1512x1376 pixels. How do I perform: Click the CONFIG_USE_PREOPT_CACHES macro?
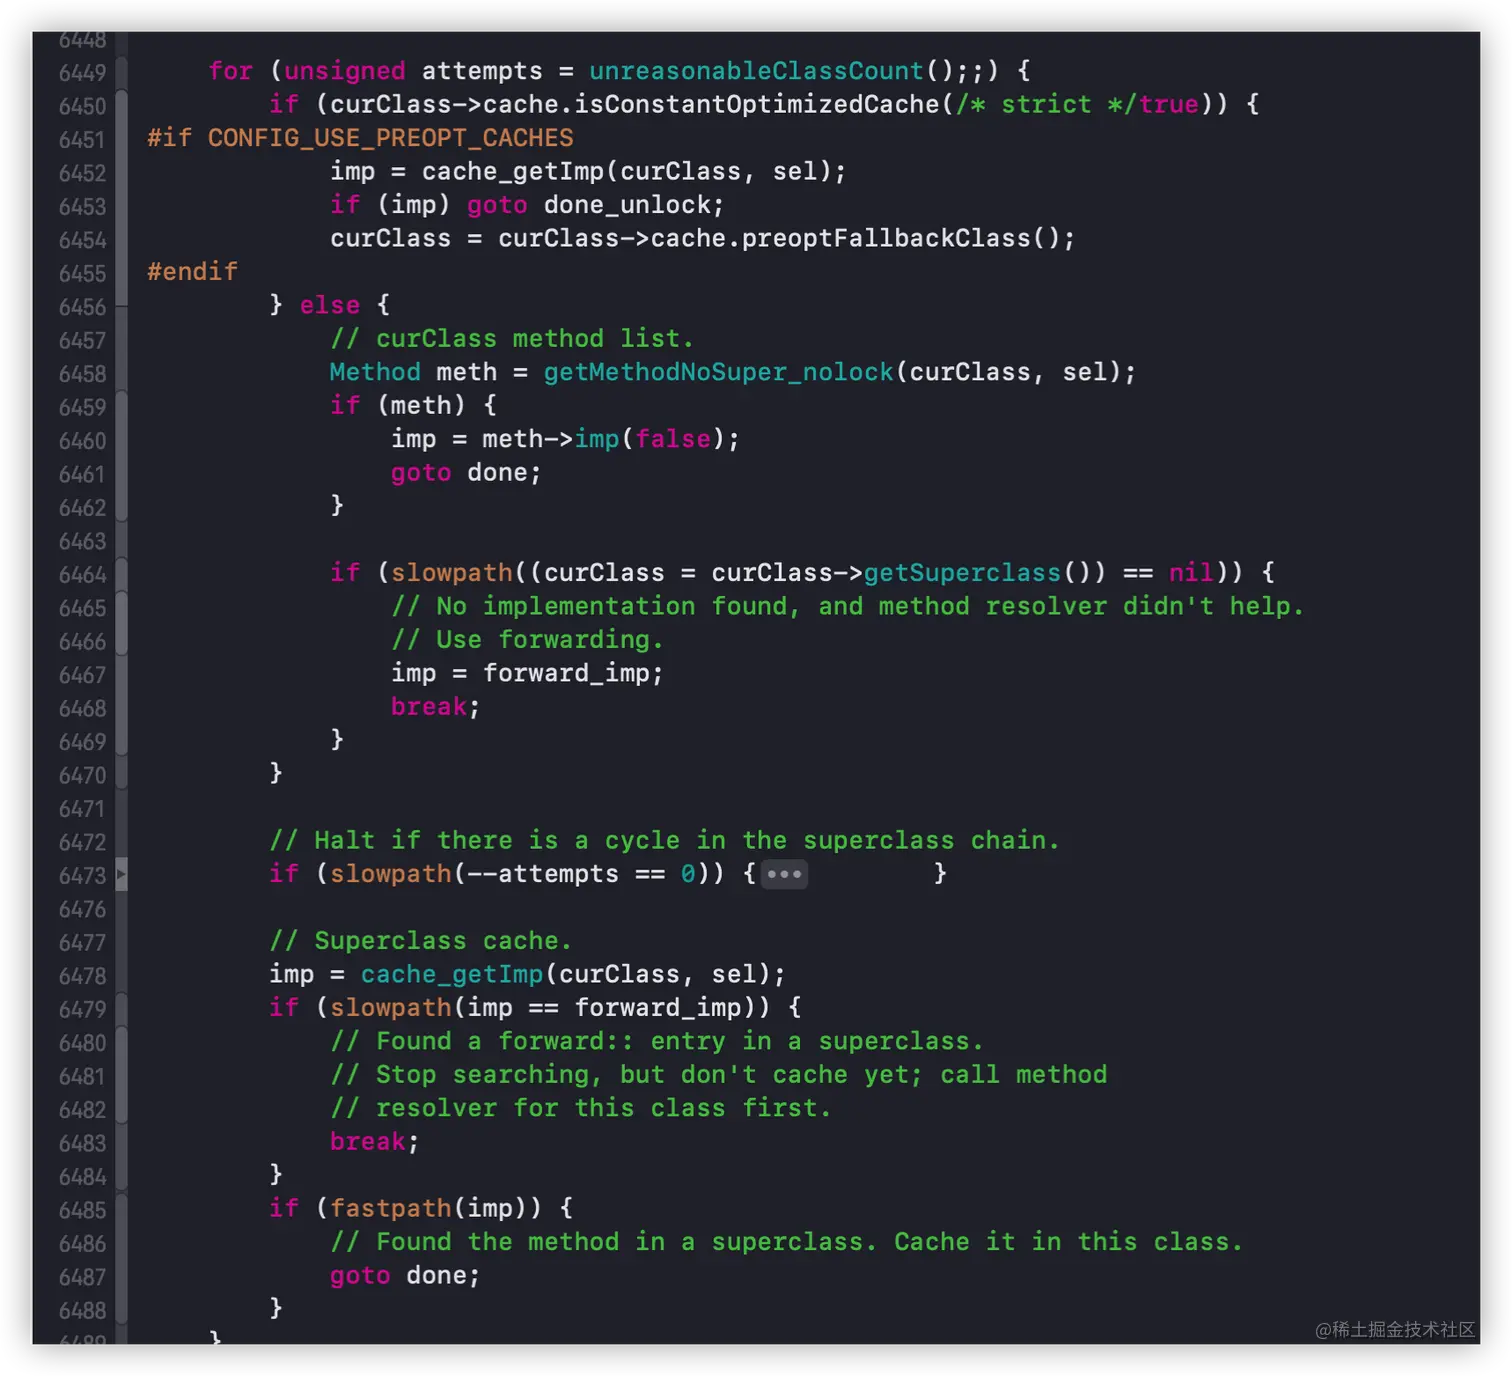tap(390, 138)
